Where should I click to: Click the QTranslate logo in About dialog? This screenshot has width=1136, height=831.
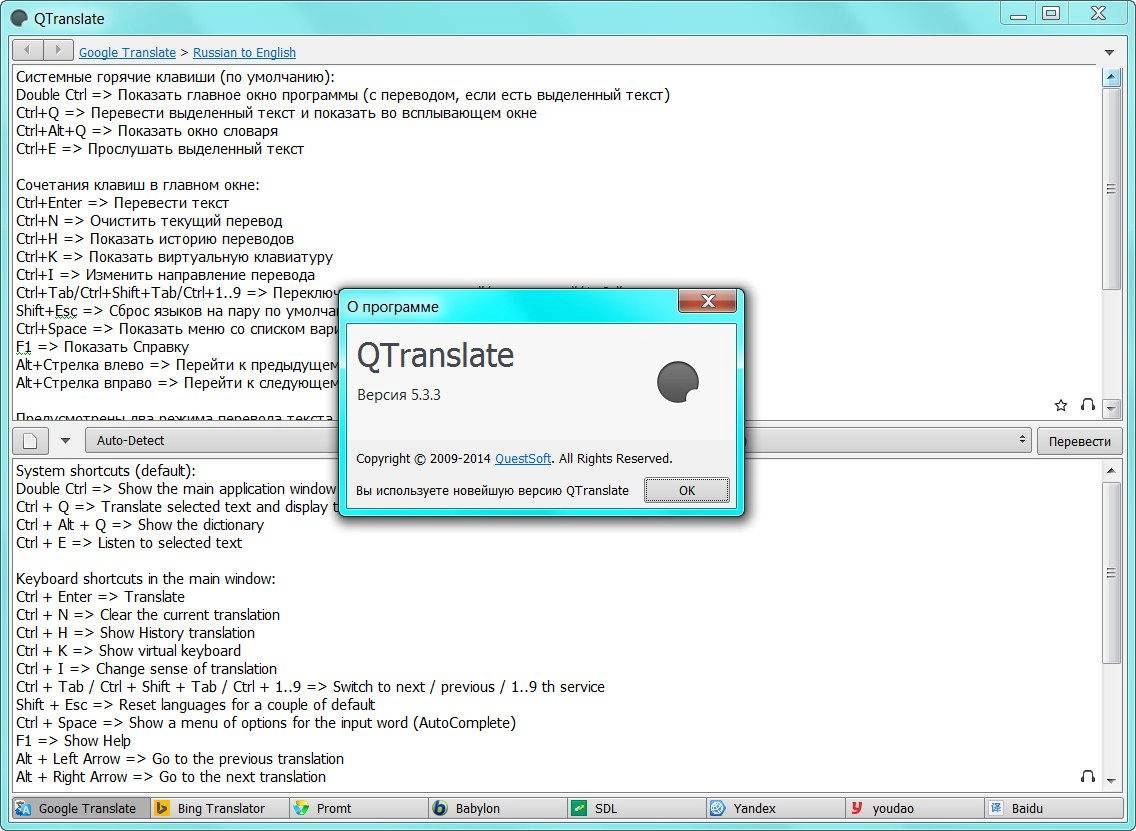point(677,382)
